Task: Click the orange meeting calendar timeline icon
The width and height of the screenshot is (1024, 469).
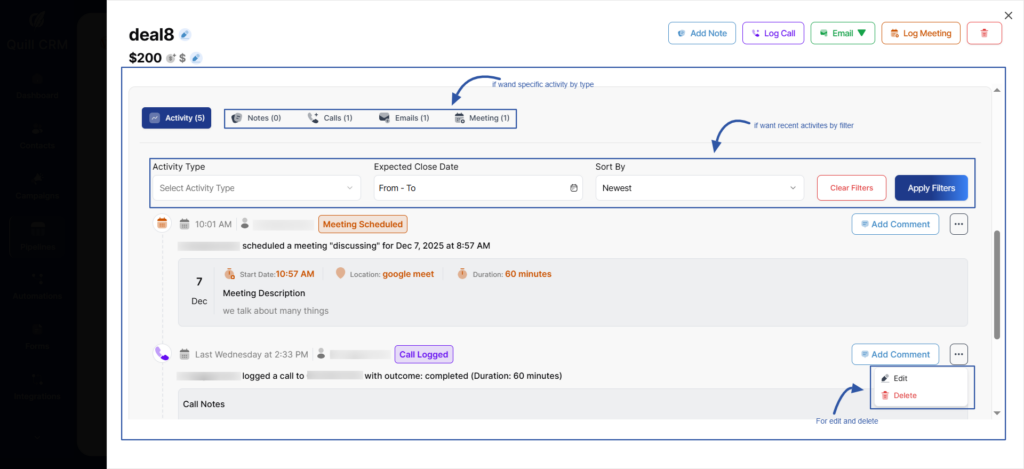Action: click(x=161, y=224)
